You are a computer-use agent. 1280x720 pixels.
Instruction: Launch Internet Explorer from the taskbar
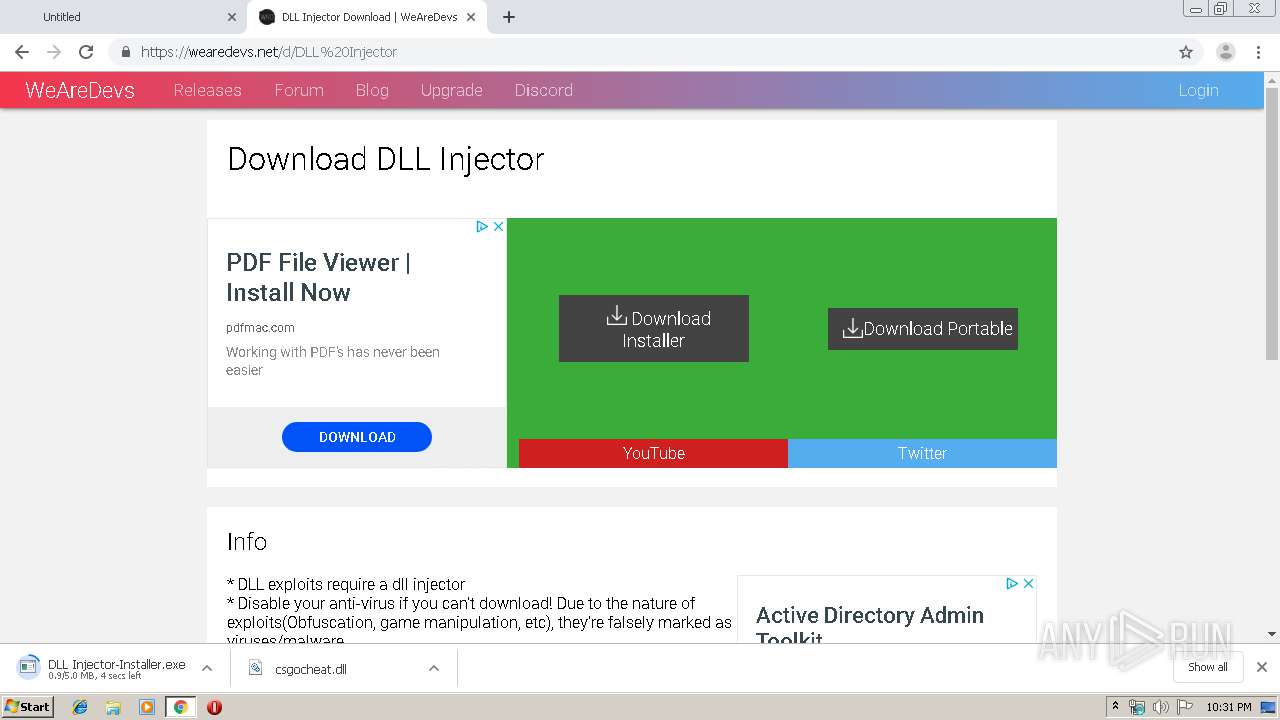[80, 707]
